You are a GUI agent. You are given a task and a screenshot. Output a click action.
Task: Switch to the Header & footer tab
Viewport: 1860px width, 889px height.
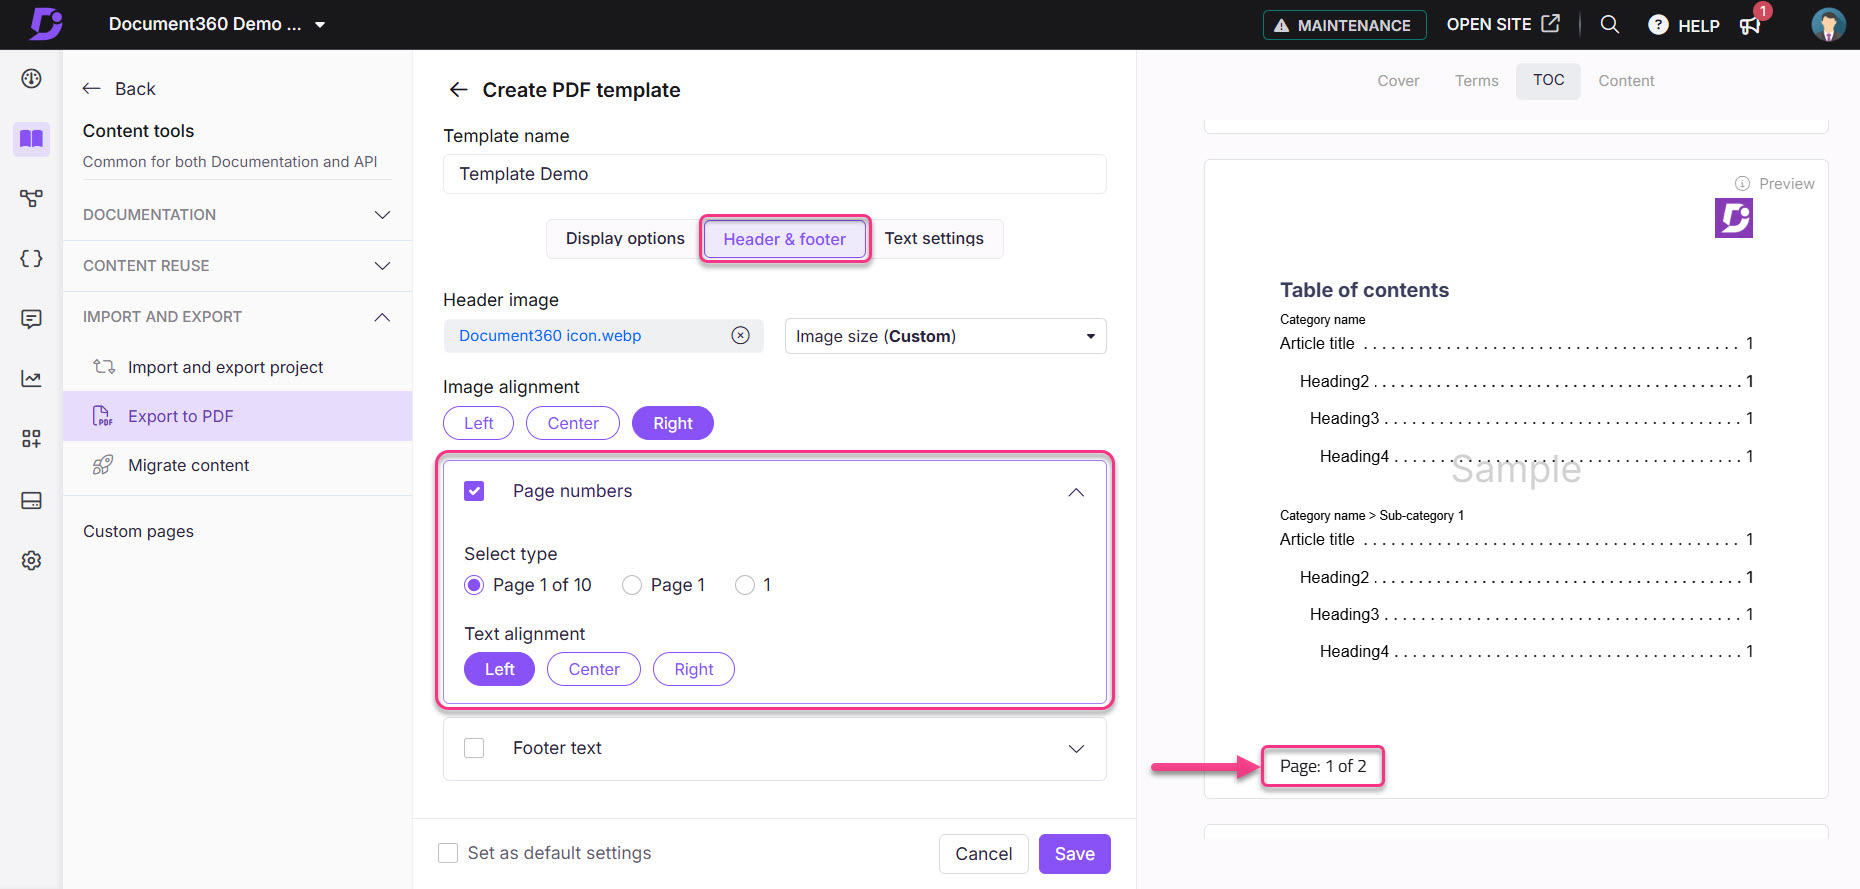(x=785, y=239)
